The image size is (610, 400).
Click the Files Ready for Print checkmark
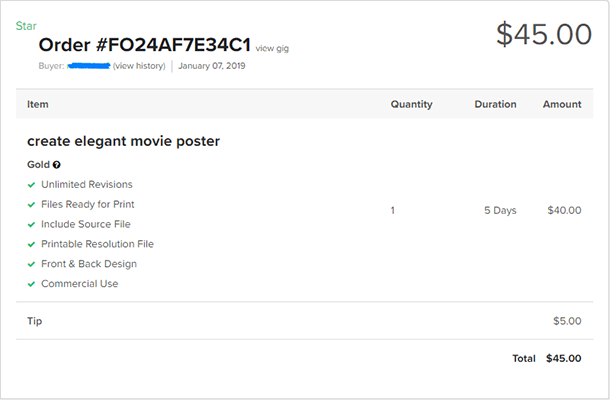[32, 204]
